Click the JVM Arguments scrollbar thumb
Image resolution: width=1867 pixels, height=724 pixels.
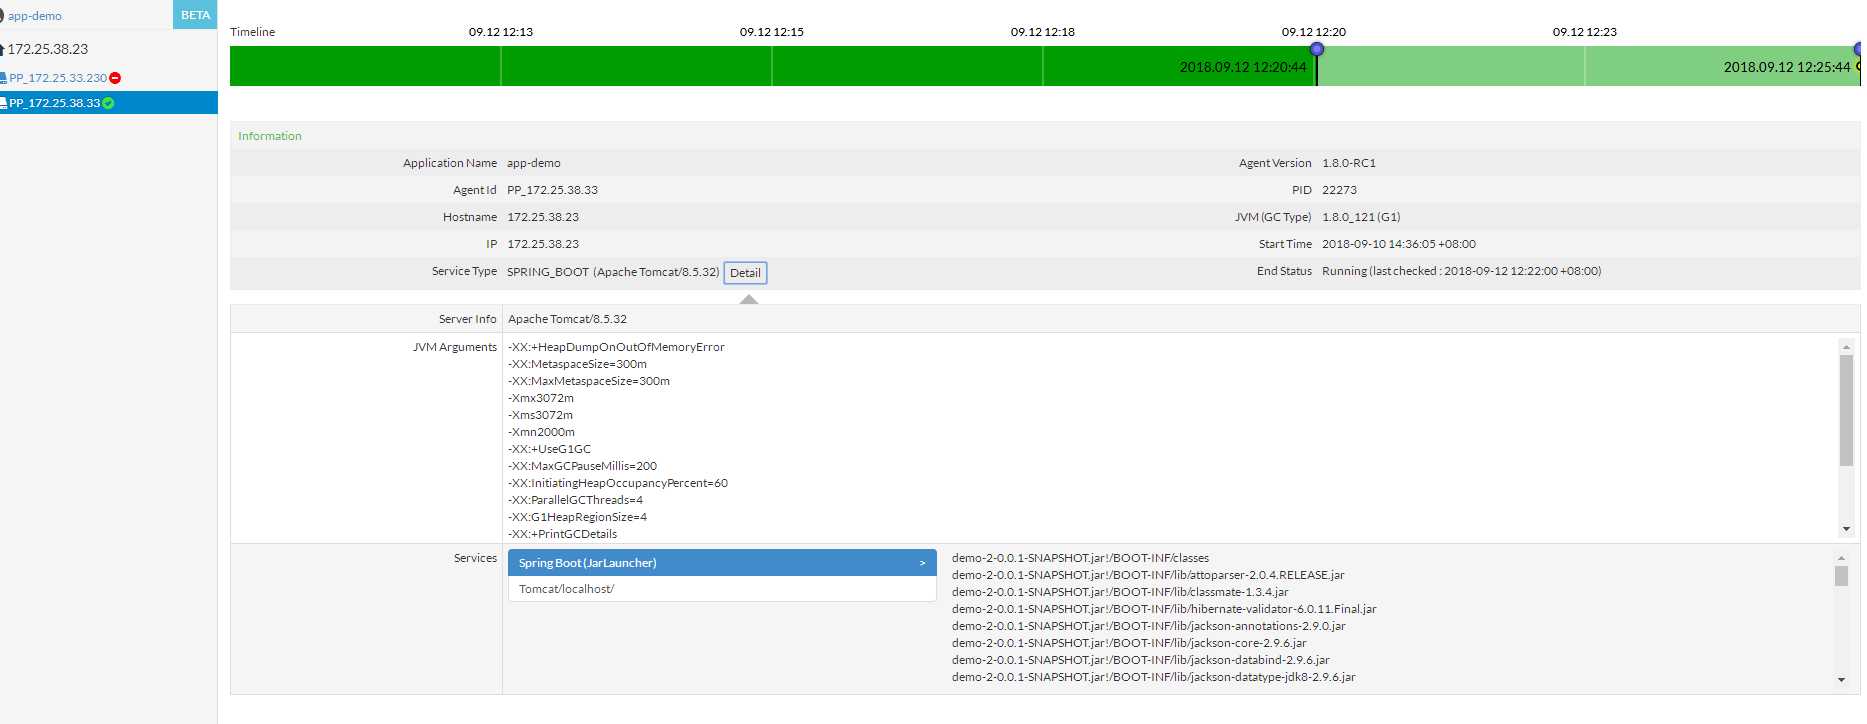(1846, 410)
